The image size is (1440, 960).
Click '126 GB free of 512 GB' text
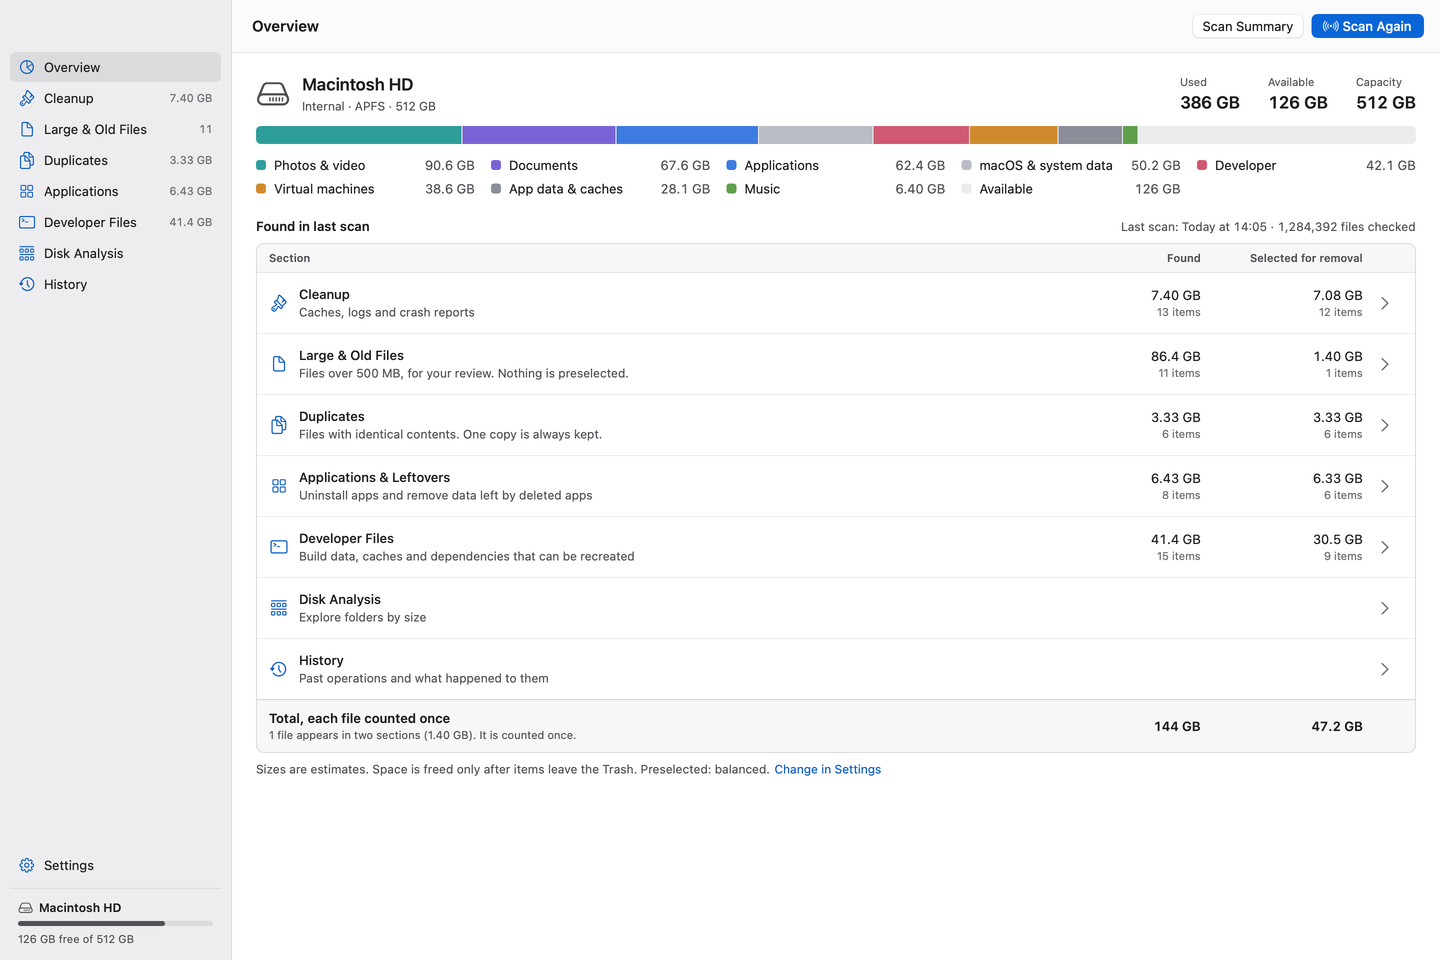(76, 939)
